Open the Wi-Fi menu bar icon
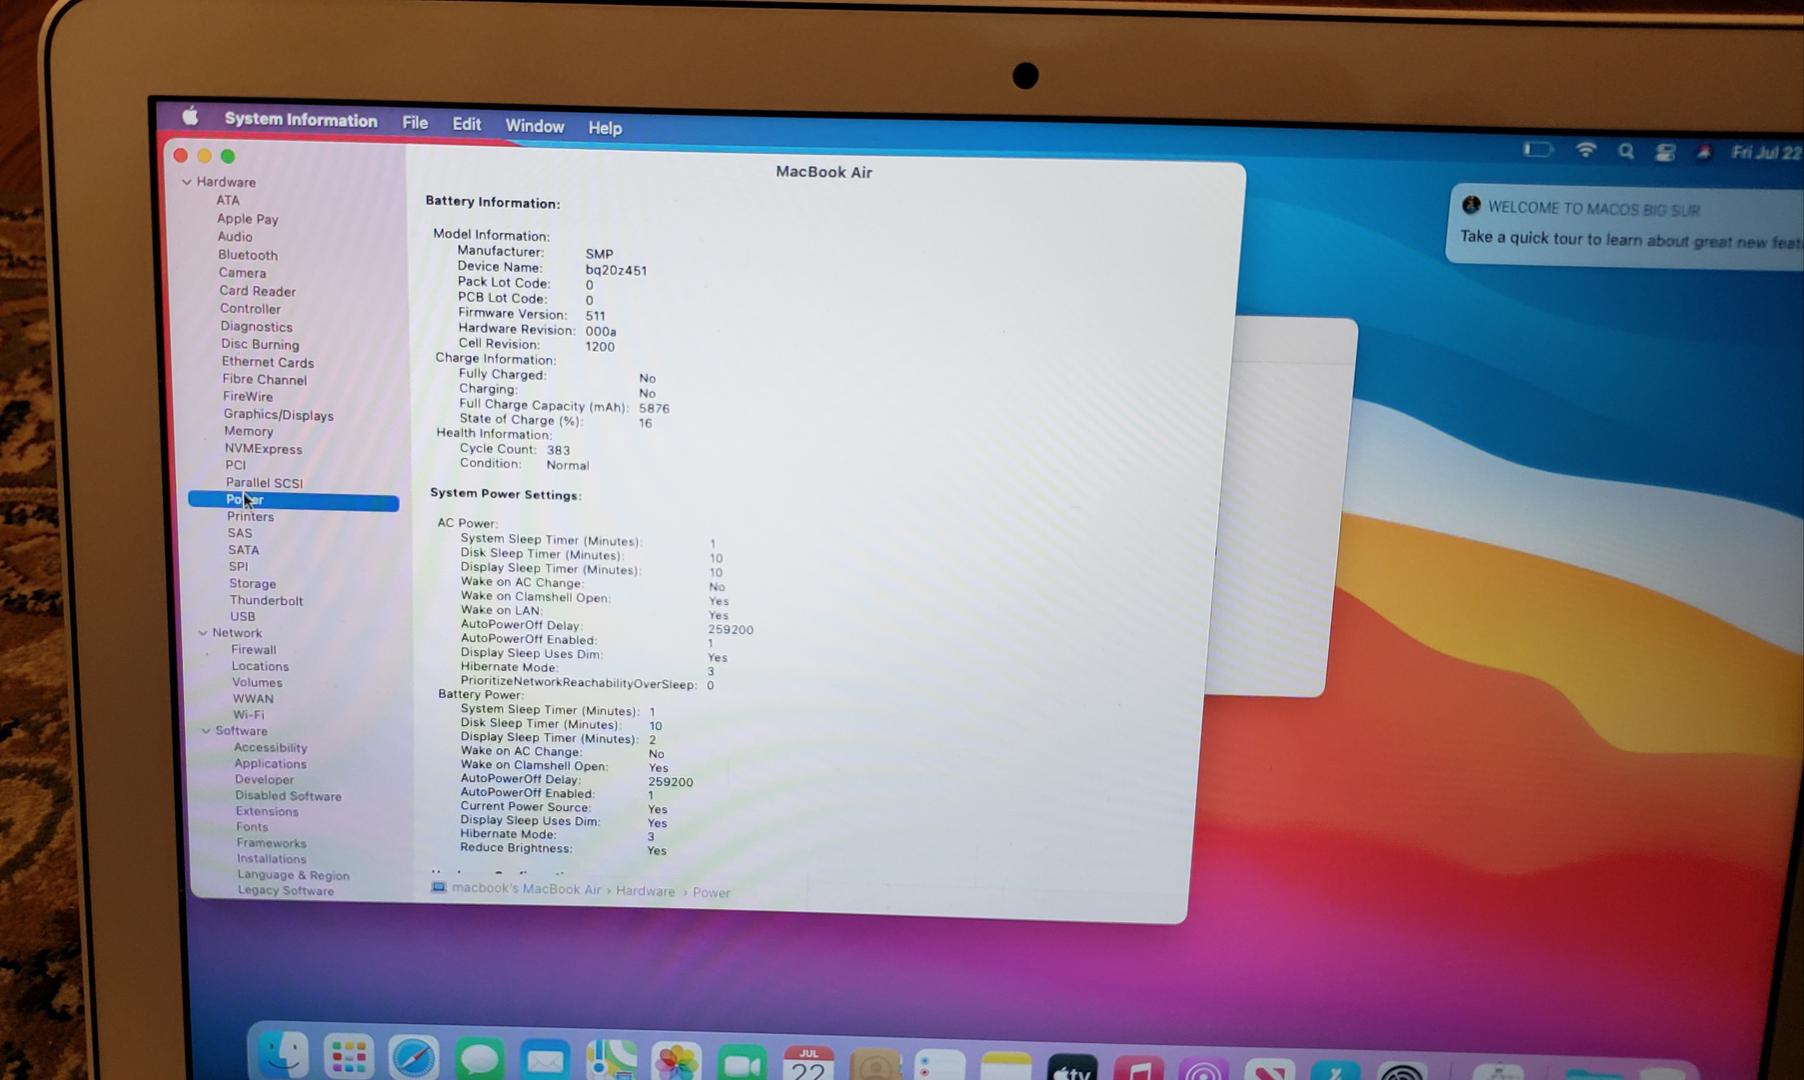The height and width of the screenshot is (1080, 1804). [x=1586, y=150]
